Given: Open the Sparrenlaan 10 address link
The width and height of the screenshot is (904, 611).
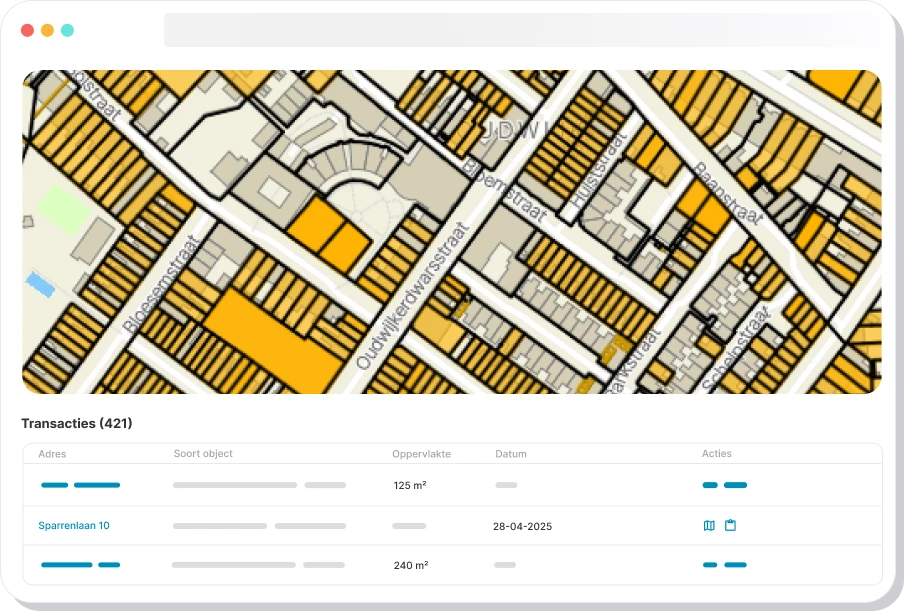Looking at the screenshot, I should 74,526.
